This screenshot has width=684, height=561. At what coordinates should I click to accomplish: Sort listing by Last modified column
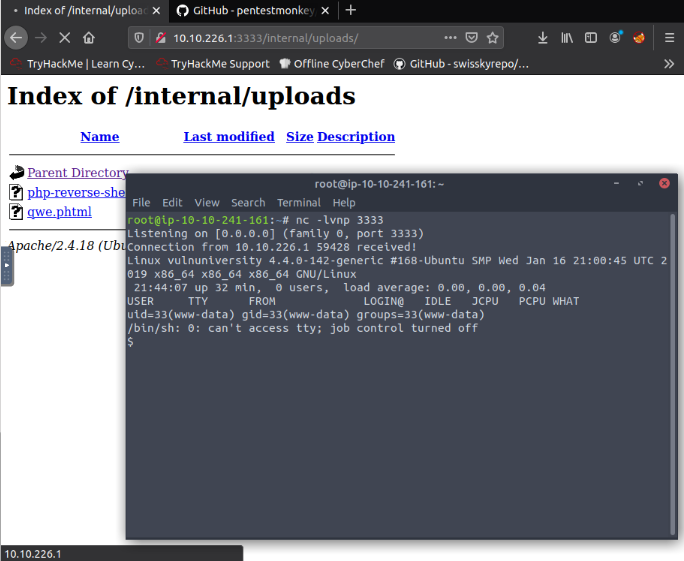pos(228,137)
